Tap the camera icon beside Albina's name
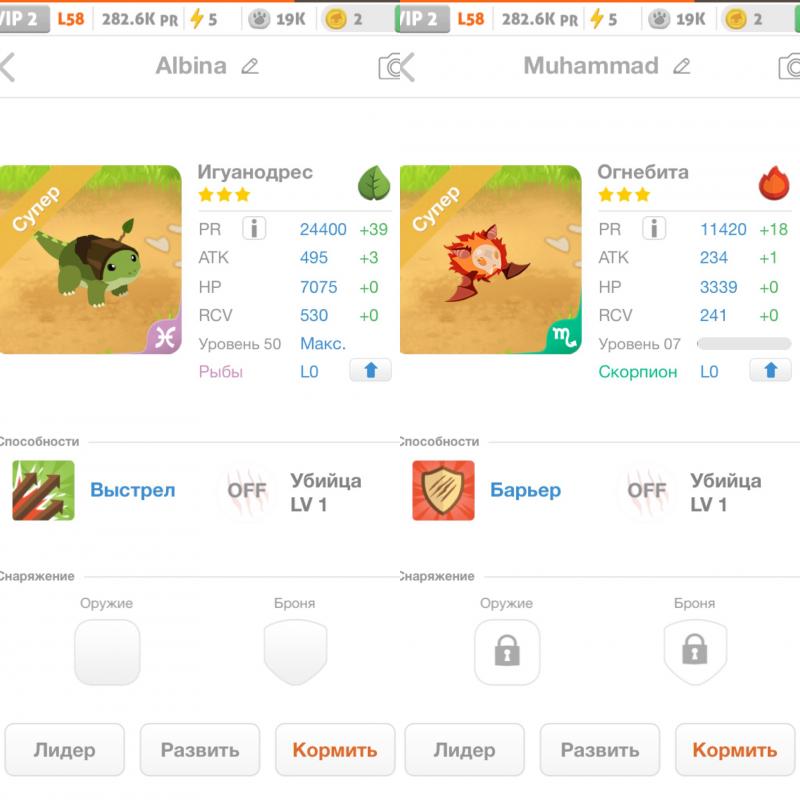Image resolution: width=800 pixels, height=800 pixels. (389, 66)
